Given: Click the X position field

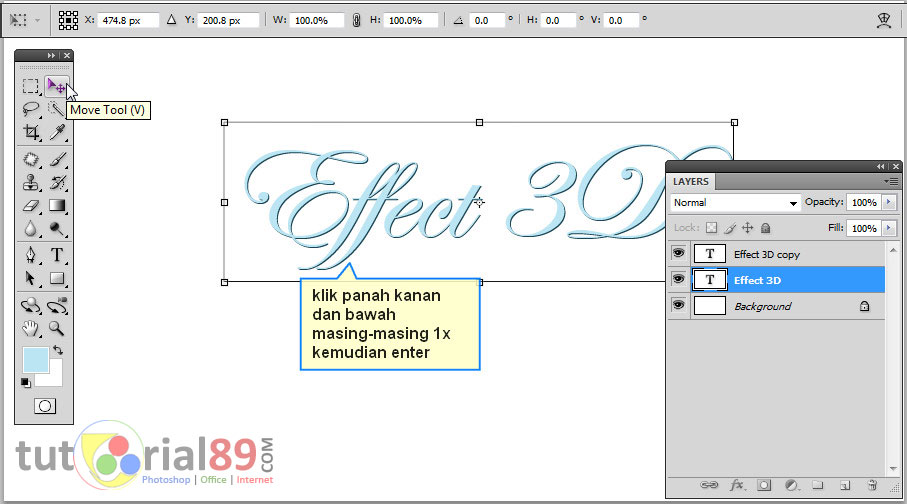Looking at the screenshot, I should click(128, 20).
